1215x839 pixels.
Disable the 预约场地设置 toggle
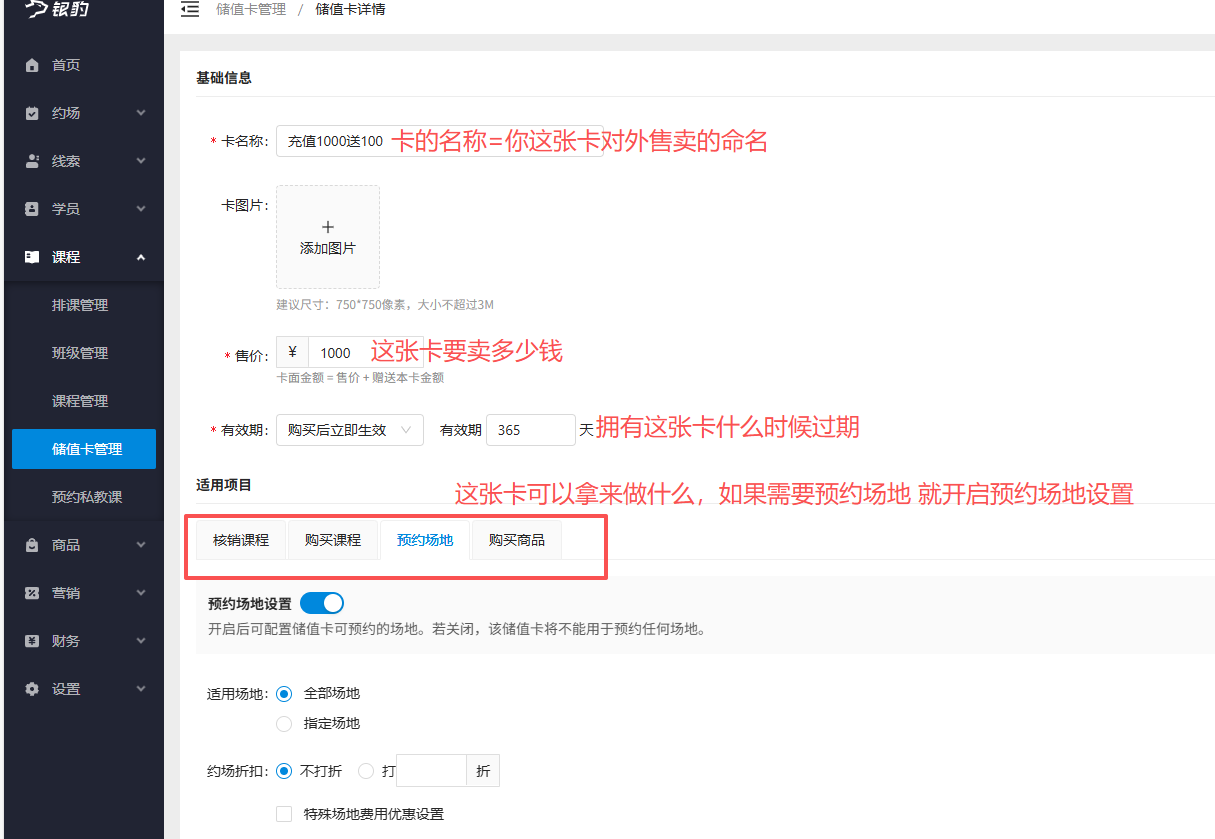321,603
